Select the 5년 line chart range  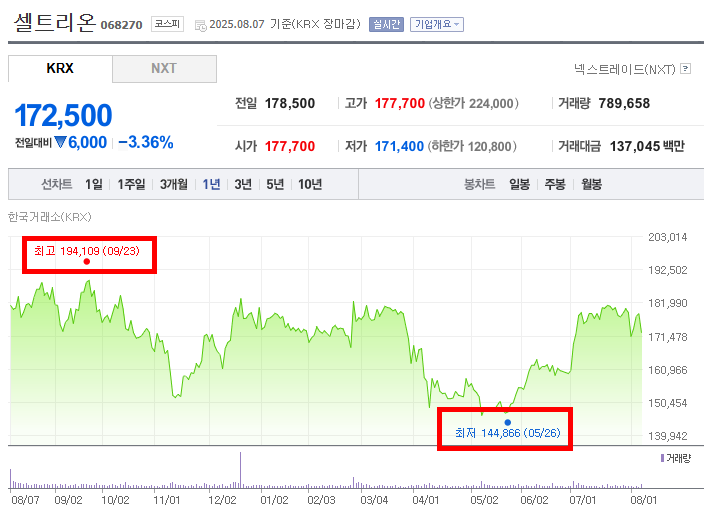click(x=275, y=184)
